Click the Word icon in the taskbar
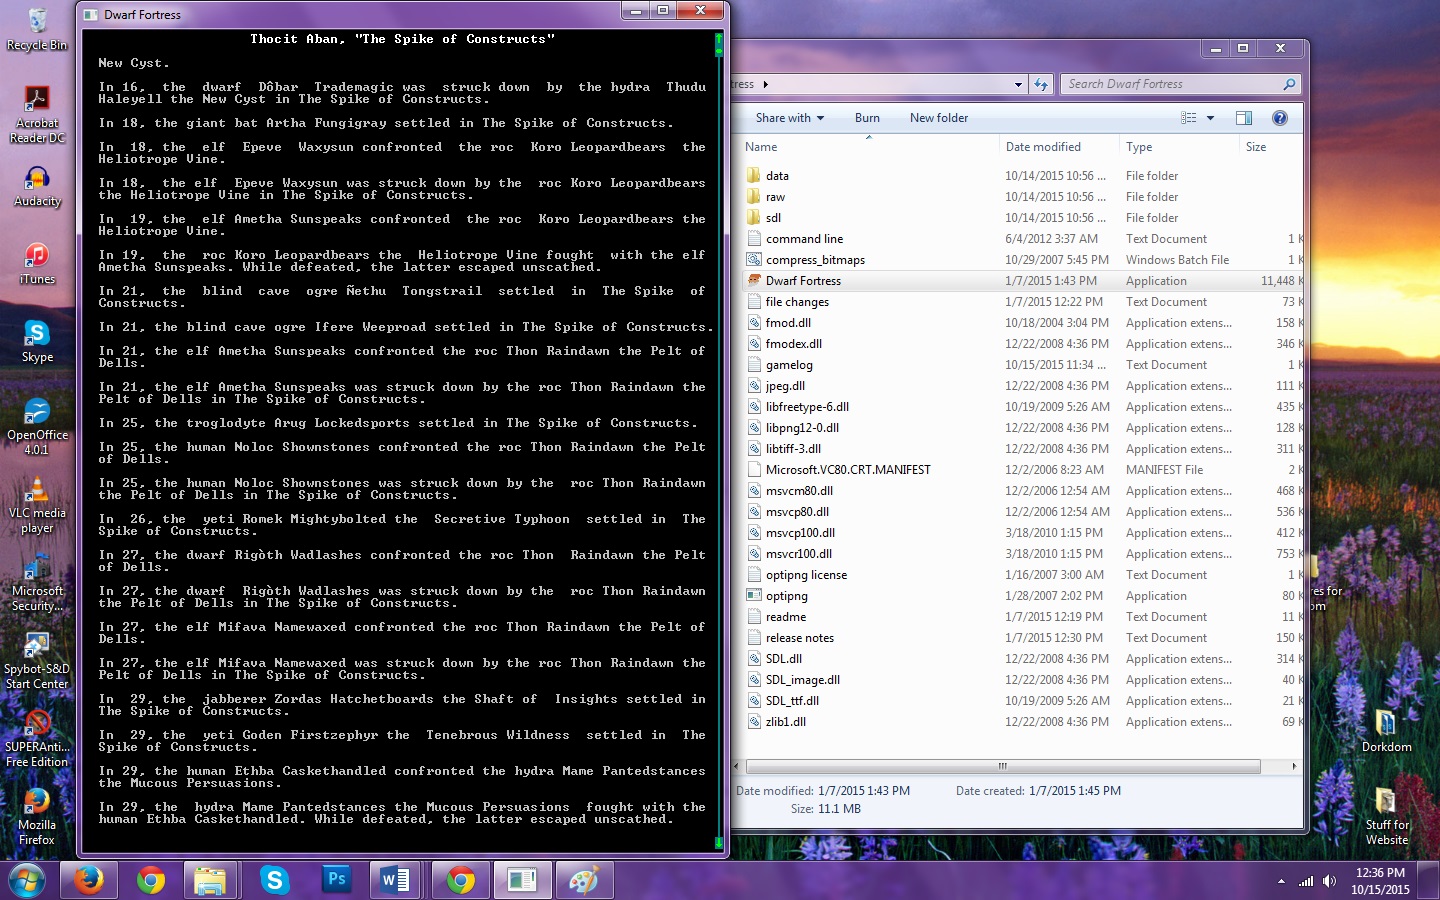 pos(395,880)
